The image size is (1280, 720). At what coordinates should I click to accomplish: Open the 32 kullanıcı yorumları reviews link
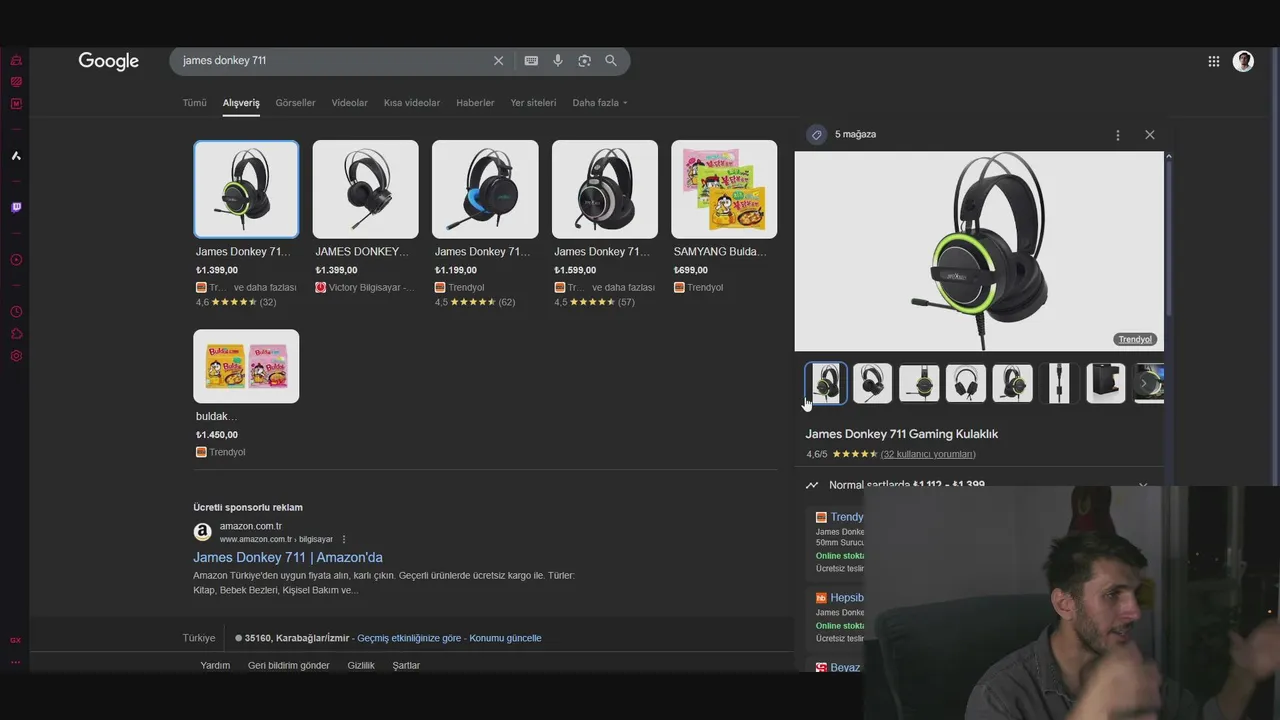[x=928, y=454]
